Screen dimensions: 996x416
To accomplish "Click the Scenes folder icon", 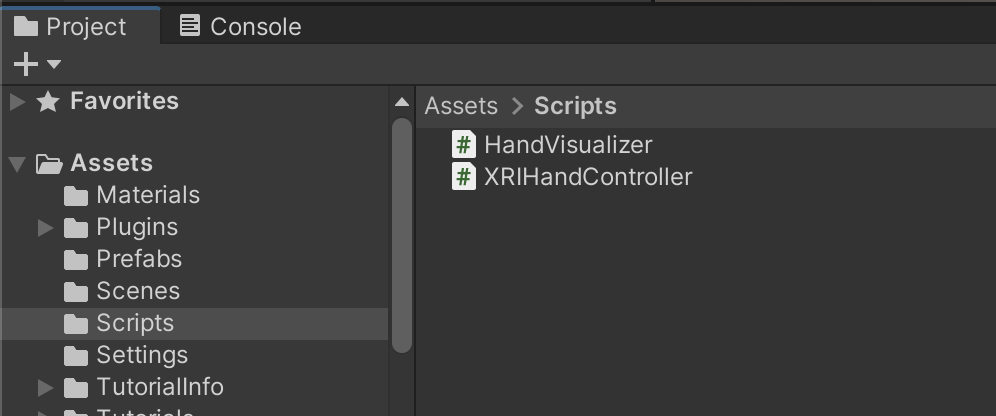I will (76, 291).
